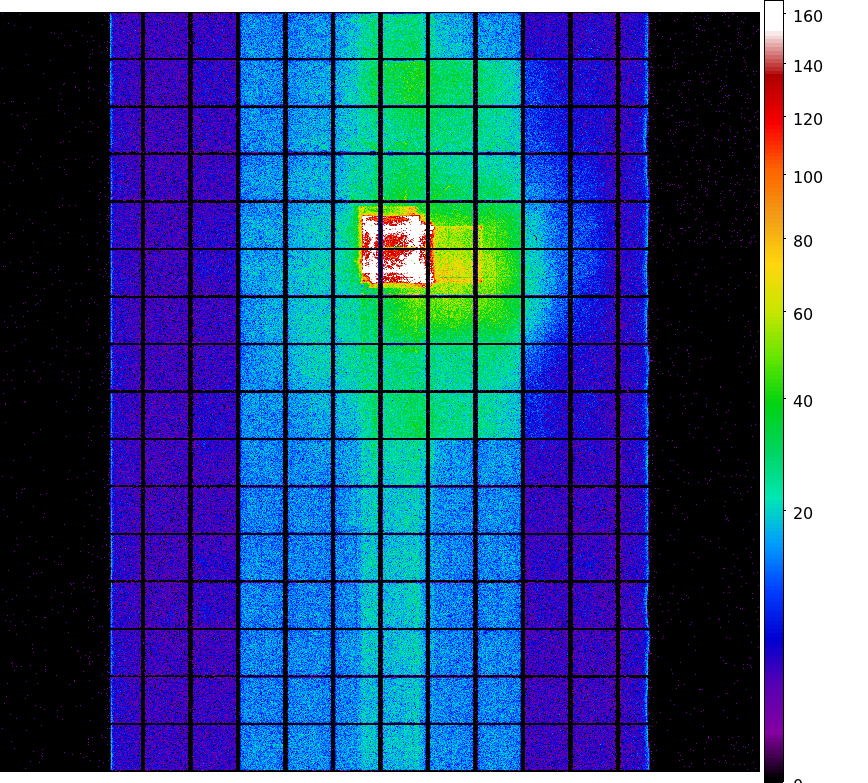
Task: Click the colorbar tick label 100
Action: click(808, 178)
